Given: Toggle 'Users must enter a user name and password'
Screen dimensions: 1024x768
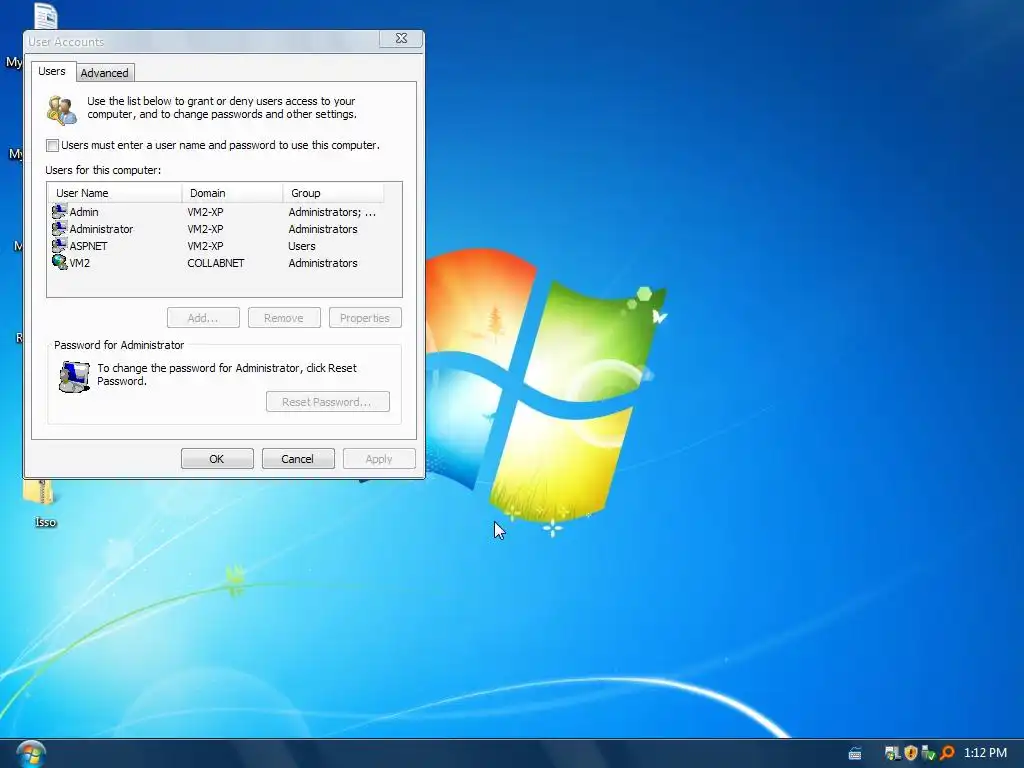Looking at the screenshot, I should pos(53,145).
